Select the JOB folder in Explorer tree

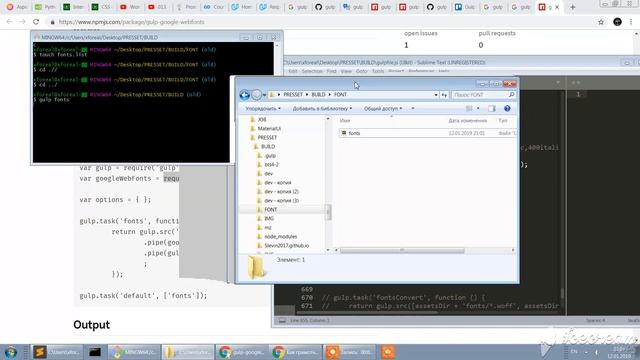point(262,120)
